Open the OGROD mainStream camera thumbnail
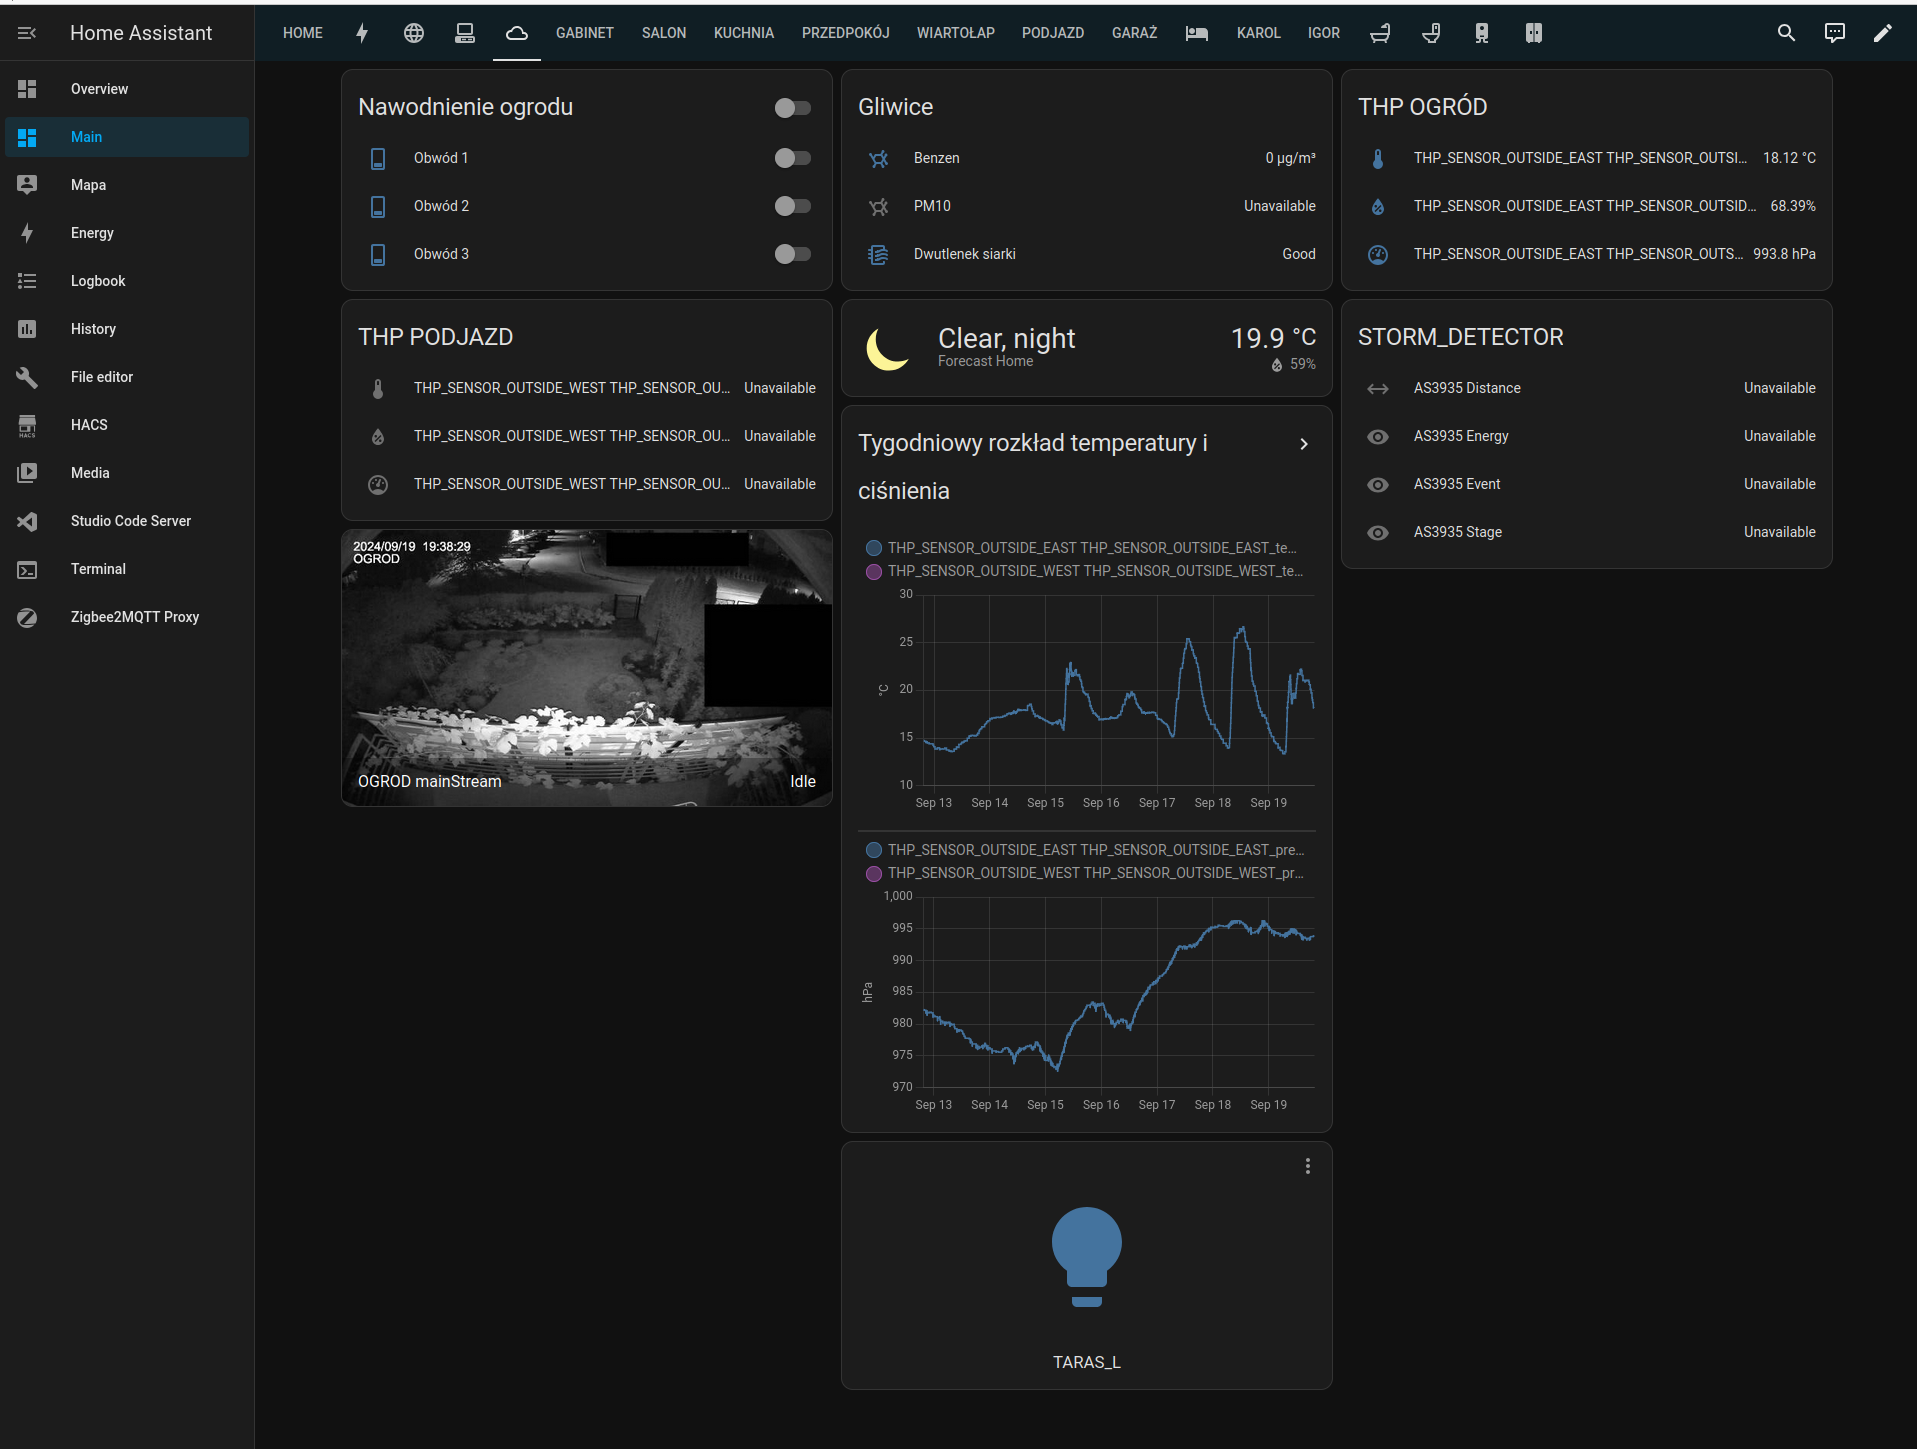Viewport: 1917px width, 1449px height. pos(586,668)
